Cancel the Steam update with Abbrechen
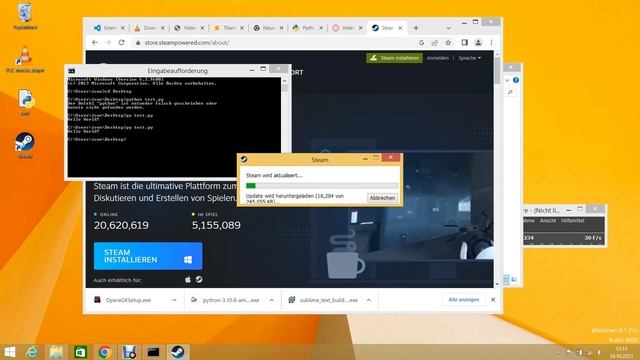The height and width of the screenshot is (360, 640). [x=382, y=198]
